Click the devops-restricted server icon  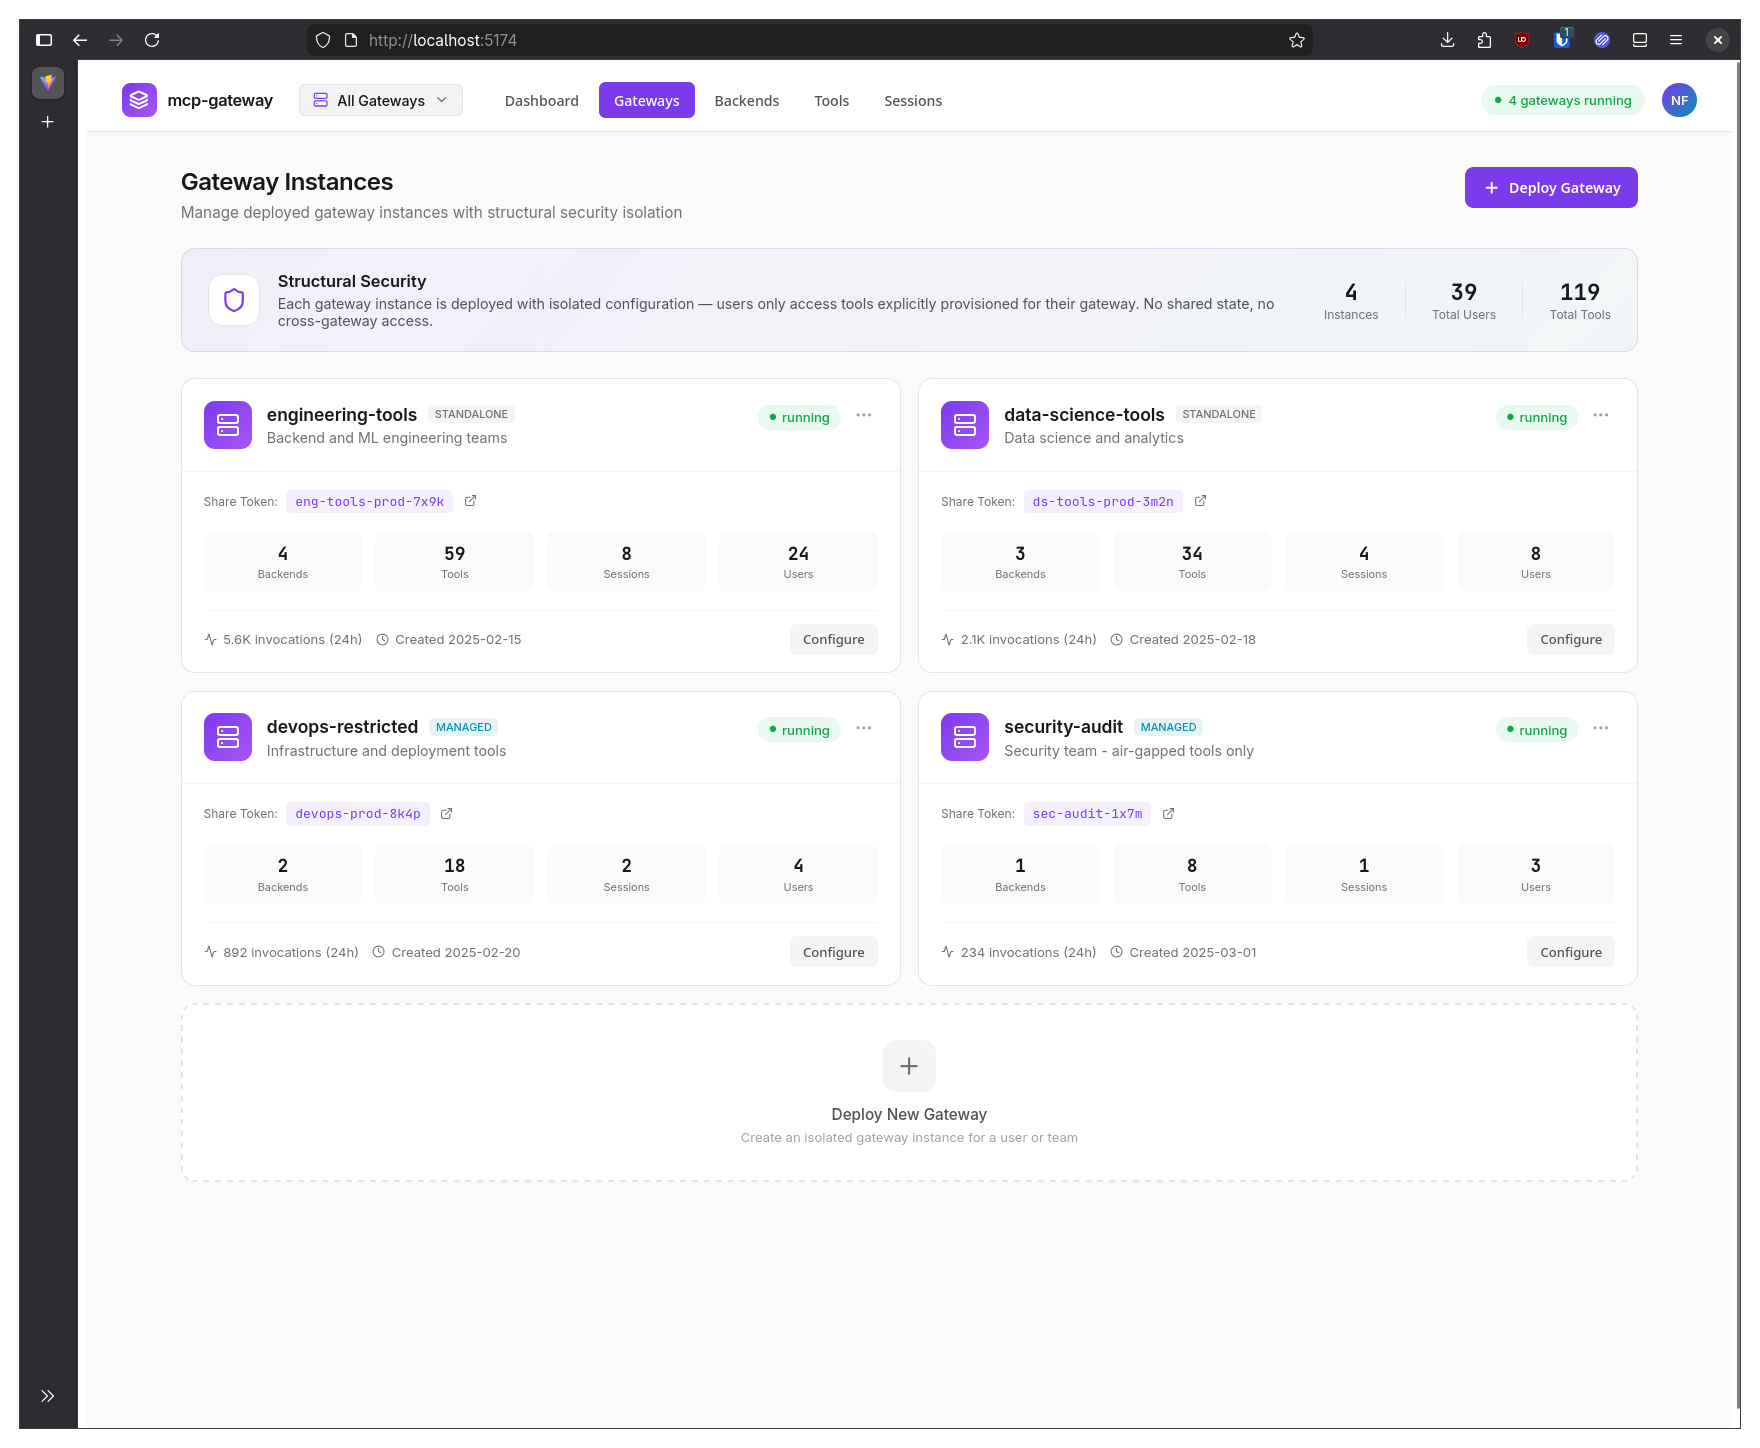[228, 737]
